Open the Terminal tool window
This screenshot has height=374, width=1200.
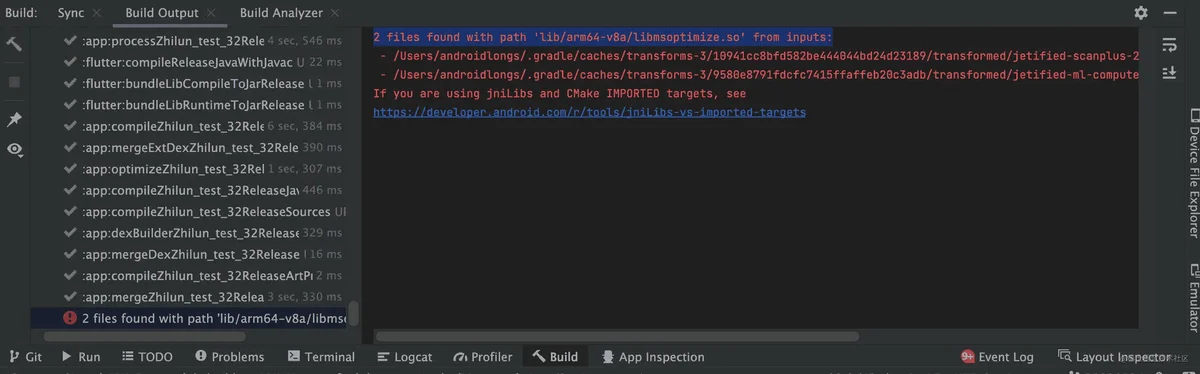(x=320, y=356)
